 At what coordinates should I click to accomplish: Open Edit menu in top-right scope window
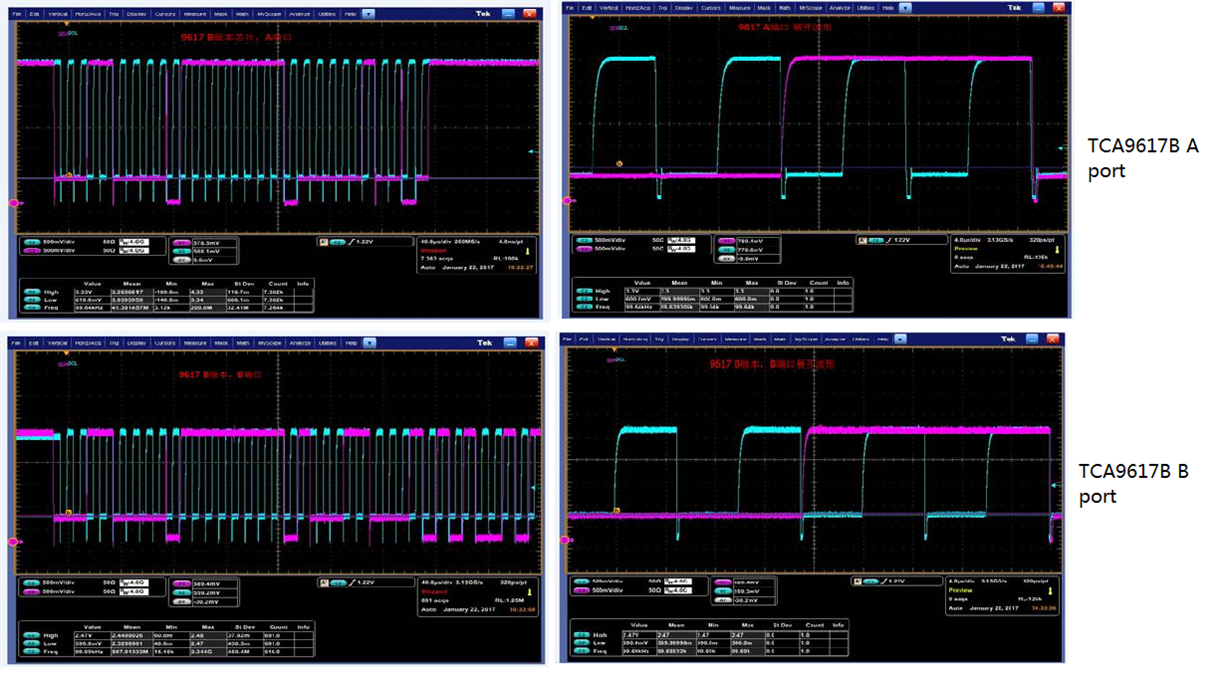pyautogui.click(x=587, y=8)
